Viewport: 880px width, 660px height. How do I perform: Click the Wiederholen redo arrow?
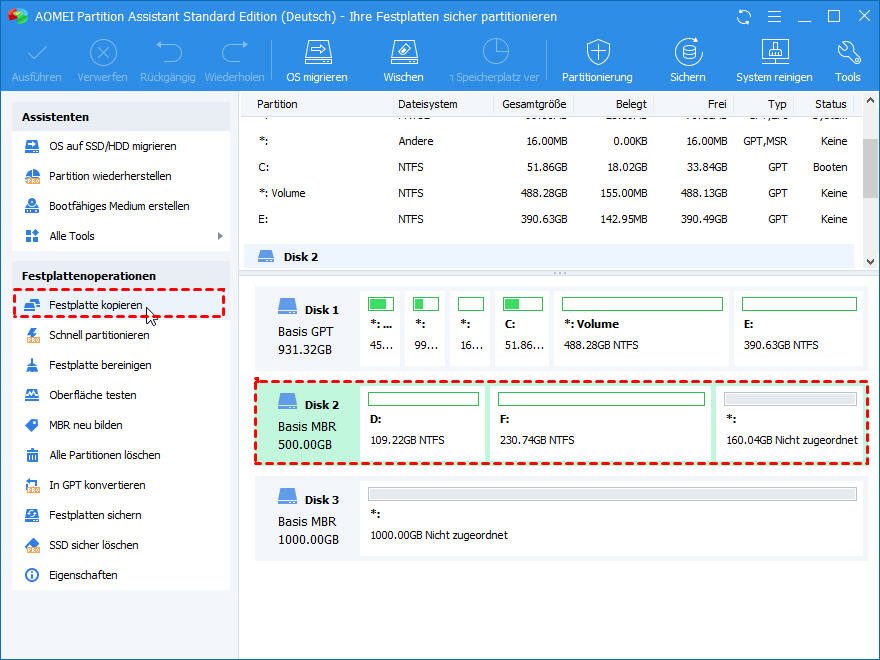(235, 52)
